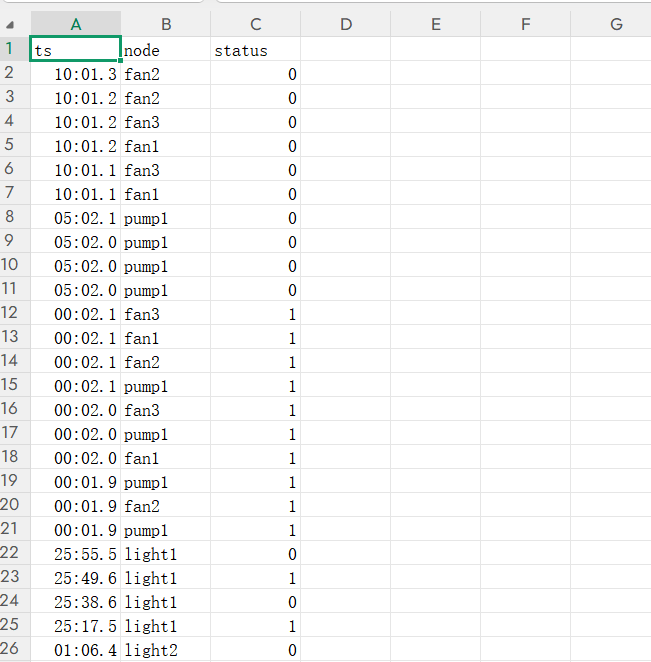Click cell B8 with pump1

point(166,218)
